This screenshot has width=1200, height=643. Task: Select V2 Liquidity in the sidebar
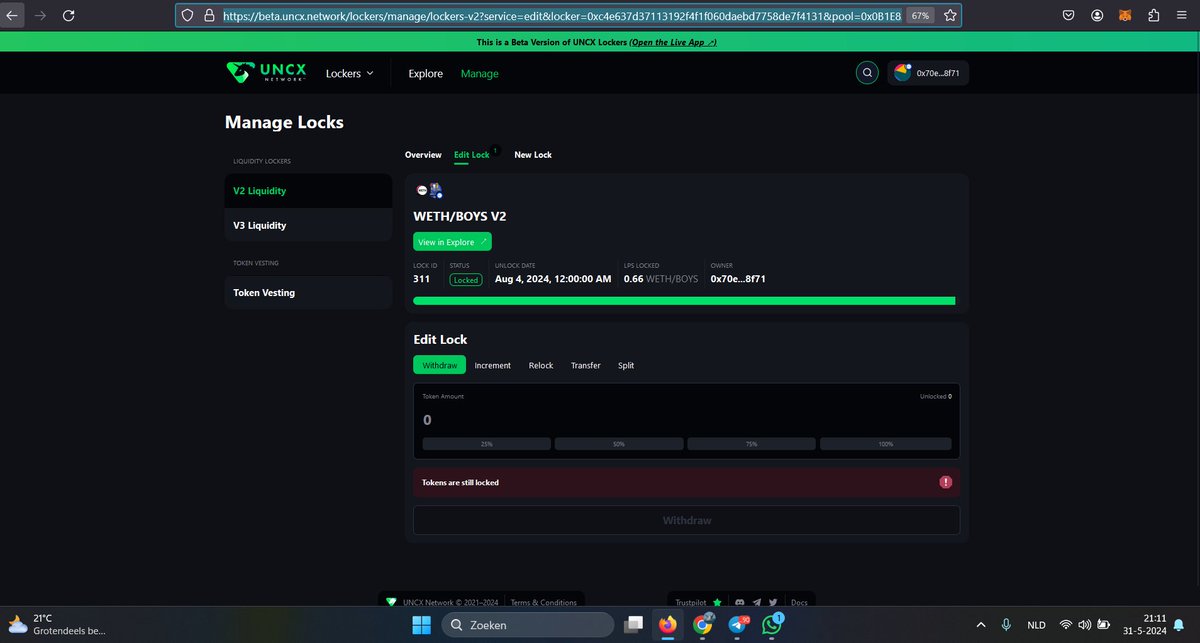tap(308, 191)
